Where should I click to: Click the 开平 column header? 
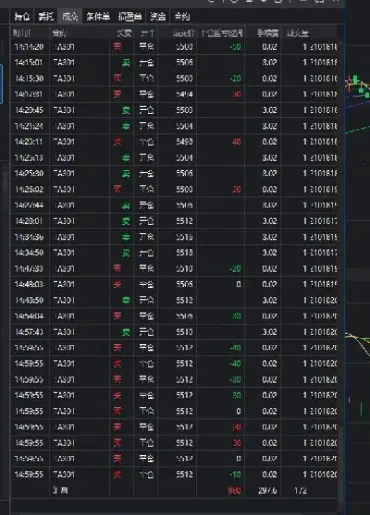pos(147,33)
